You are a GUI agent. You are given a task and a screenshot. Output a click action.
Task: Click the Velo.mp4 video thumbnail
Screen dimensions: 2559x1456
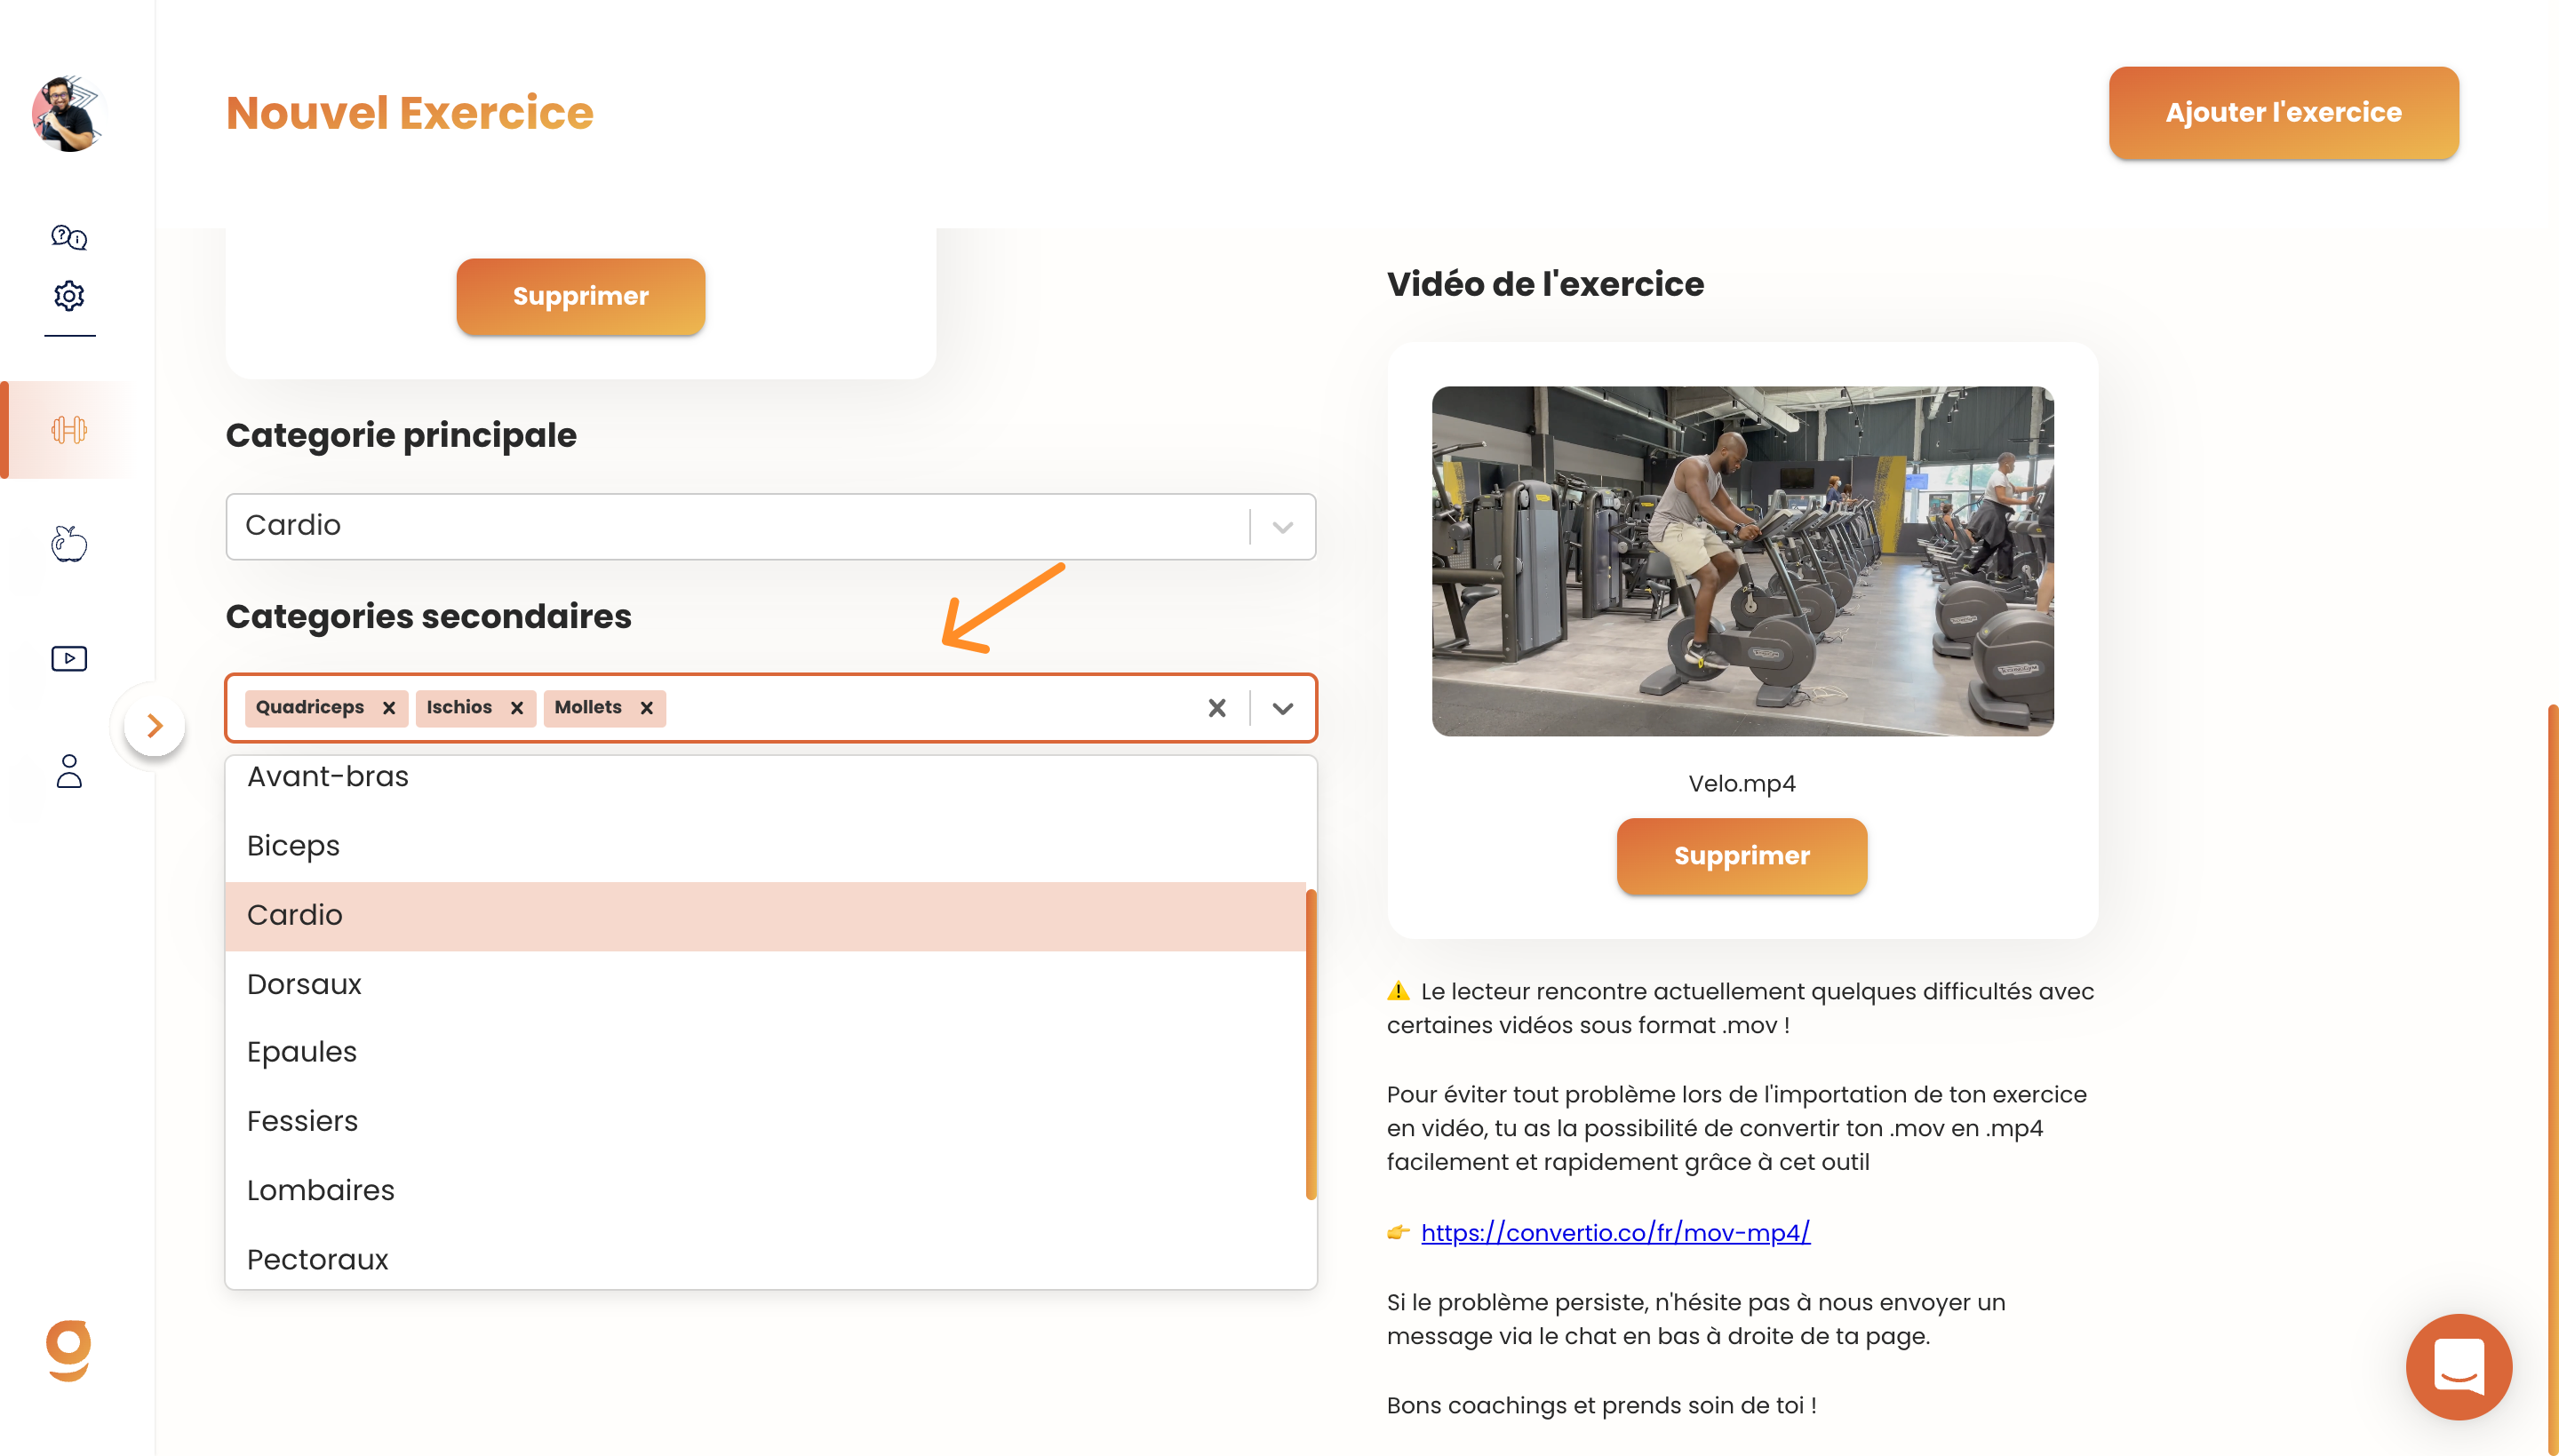click(x=1742, y=562)
